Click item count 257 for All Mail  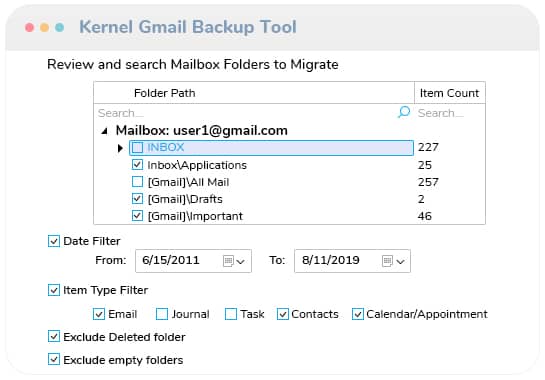[x=428, y=182]
